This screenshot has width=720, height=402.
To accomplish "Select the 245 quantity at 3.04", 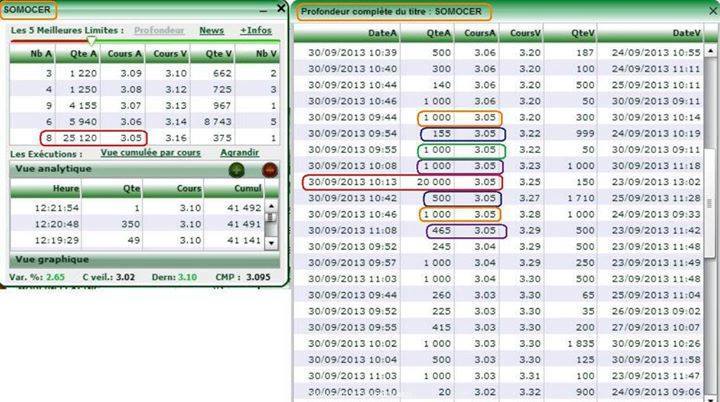I will coord(442,247).
